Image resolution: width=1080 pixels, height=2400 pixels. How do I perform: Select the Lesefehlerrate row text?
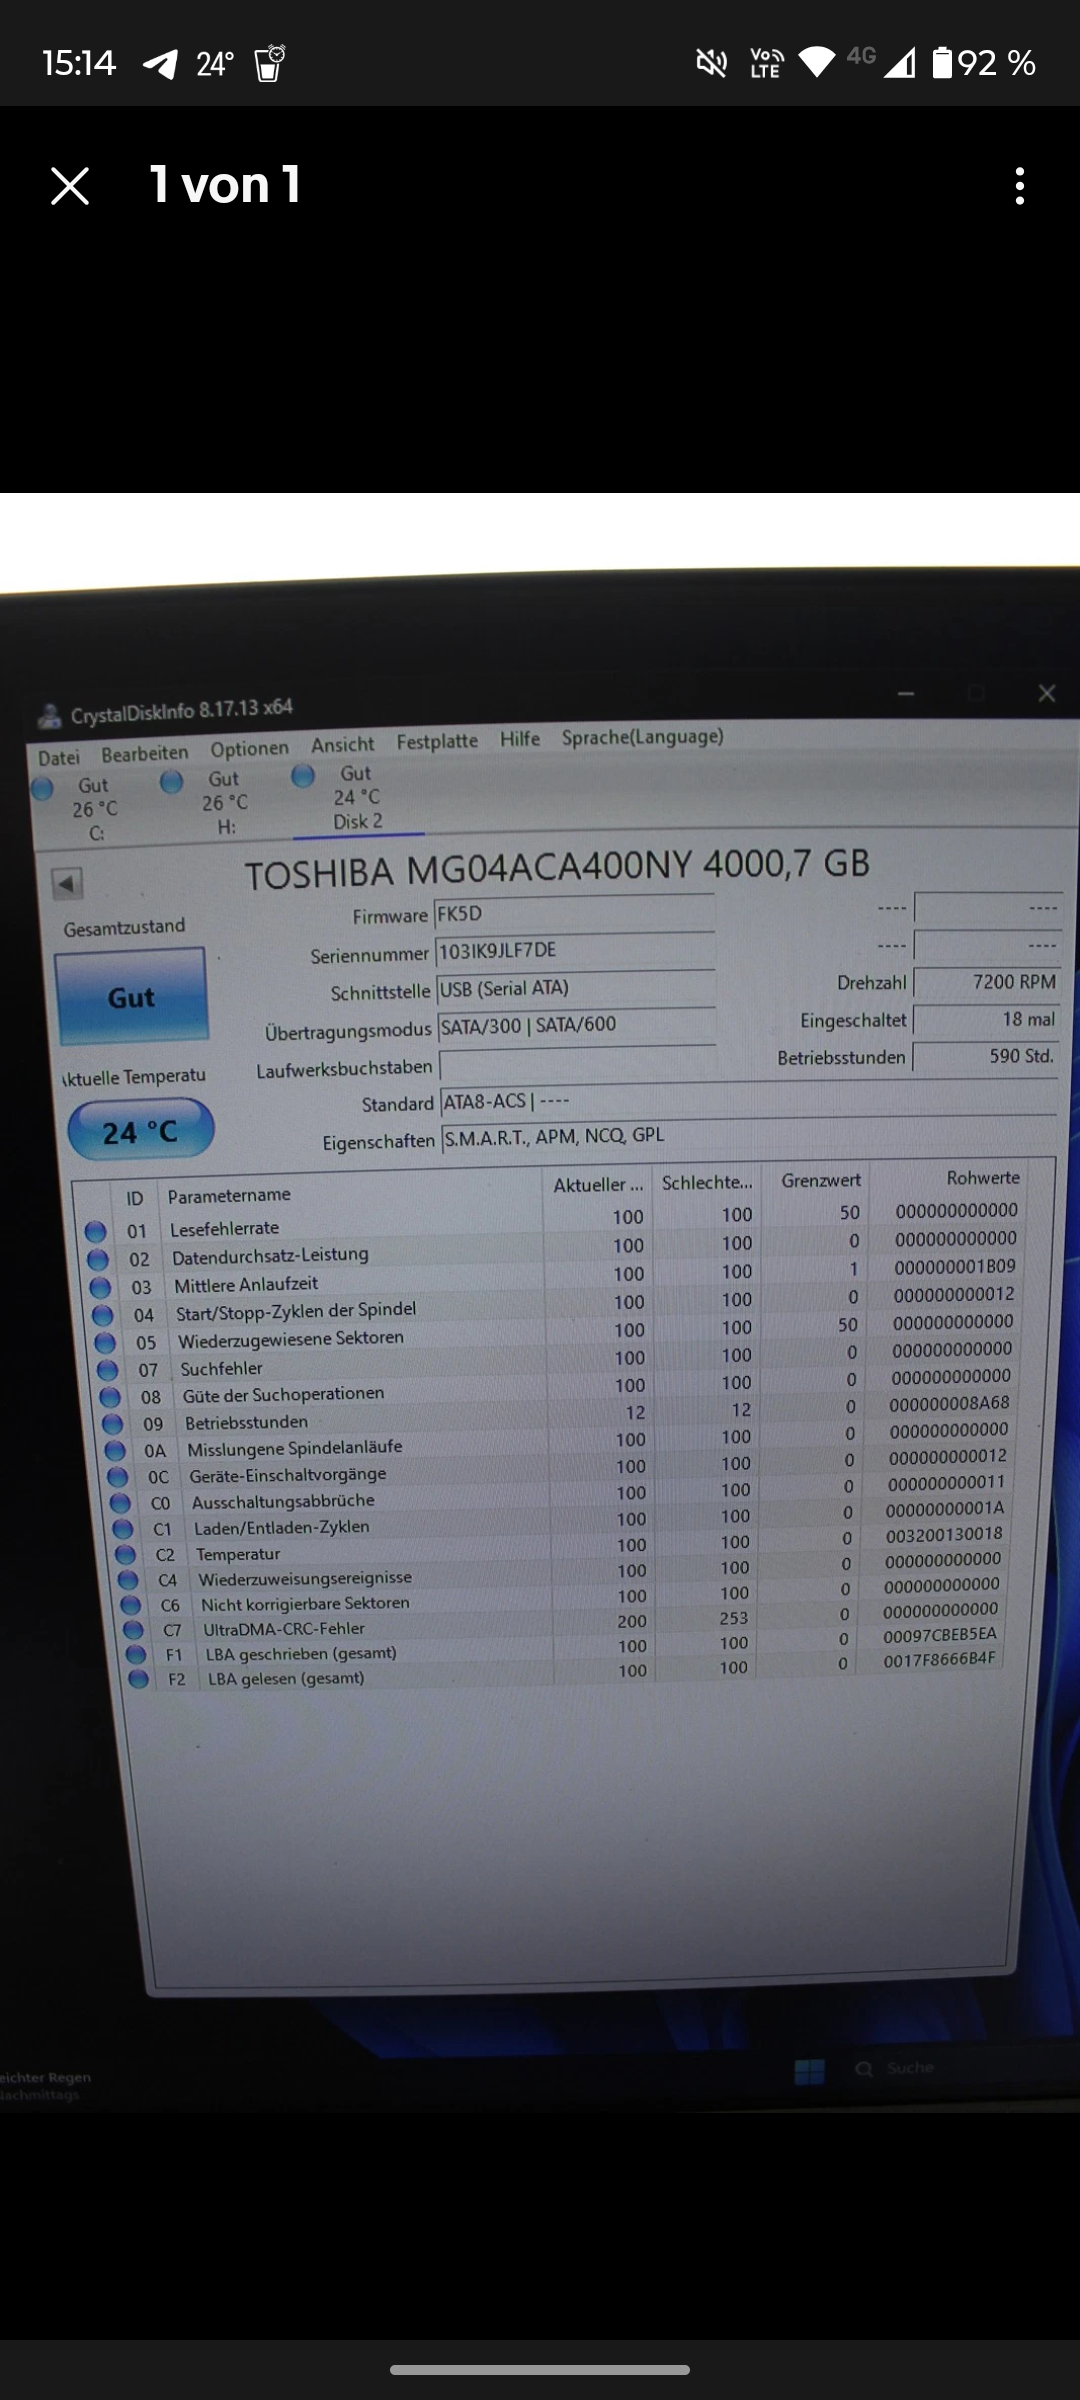224,1228
